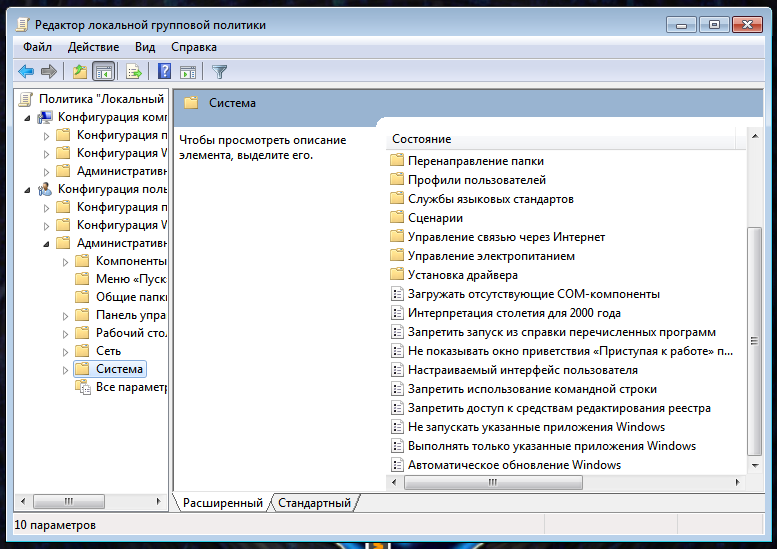Expand the Компоненты Windows tree arrow
Viewport: 777px width, 549px height.
[x=65, y=262]
